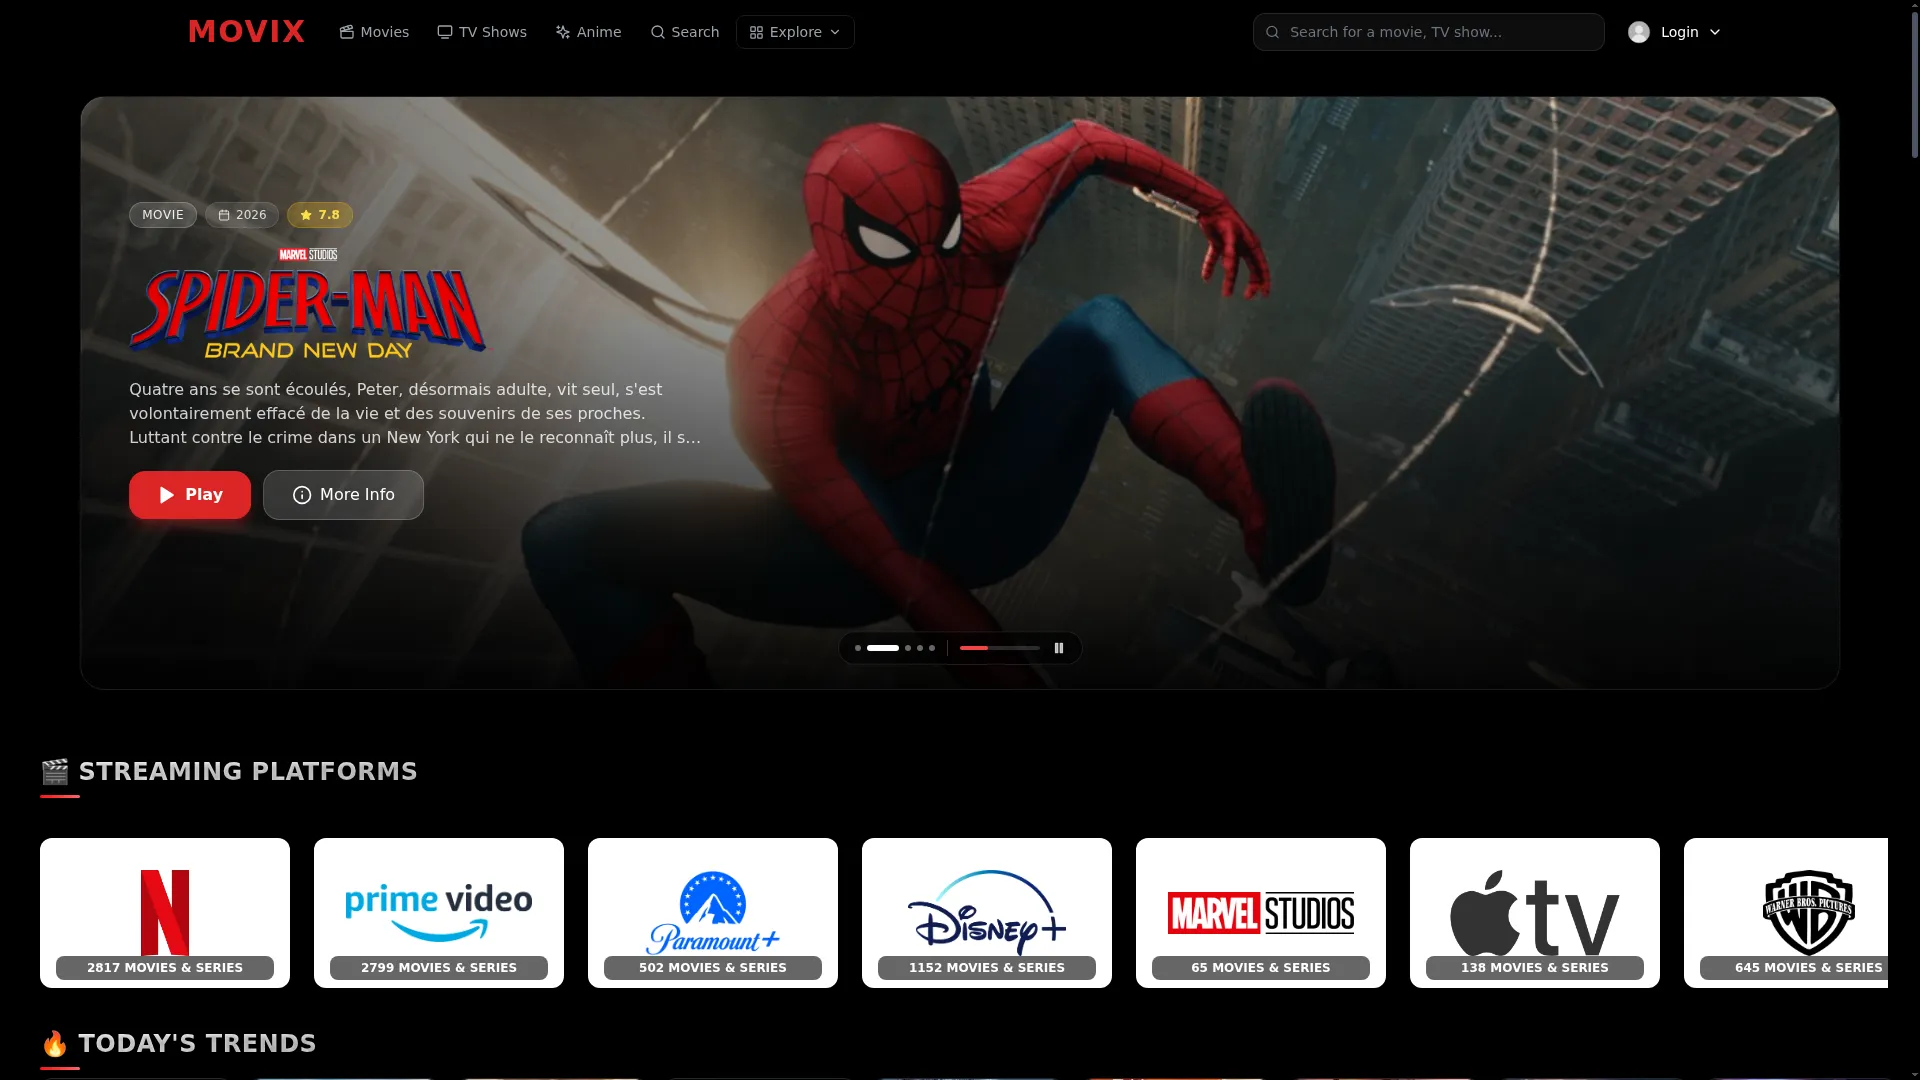Image resolution: width=1920 pixels, height=1080 pixels.
Task: Open the Search page link
Action: [x=685, y=32]
